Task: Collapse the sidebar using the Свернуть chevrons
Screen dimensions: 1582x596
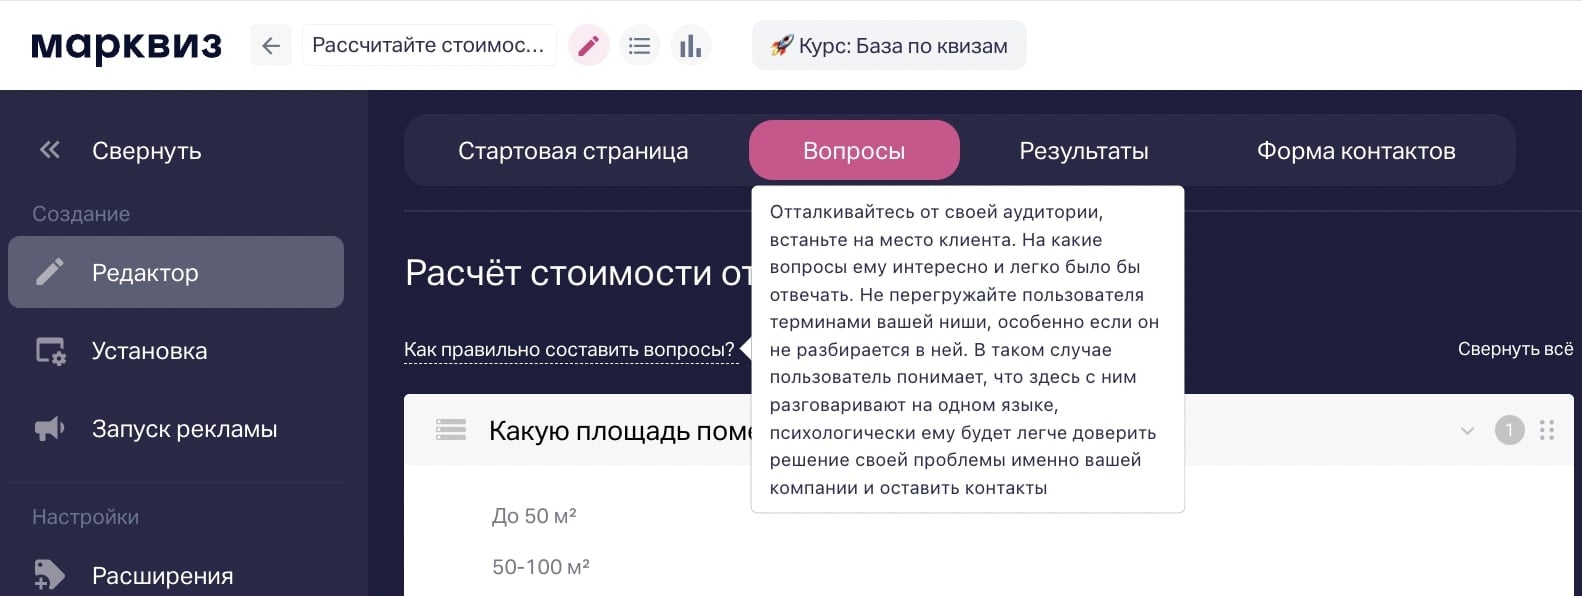Action: pos(47,149)
